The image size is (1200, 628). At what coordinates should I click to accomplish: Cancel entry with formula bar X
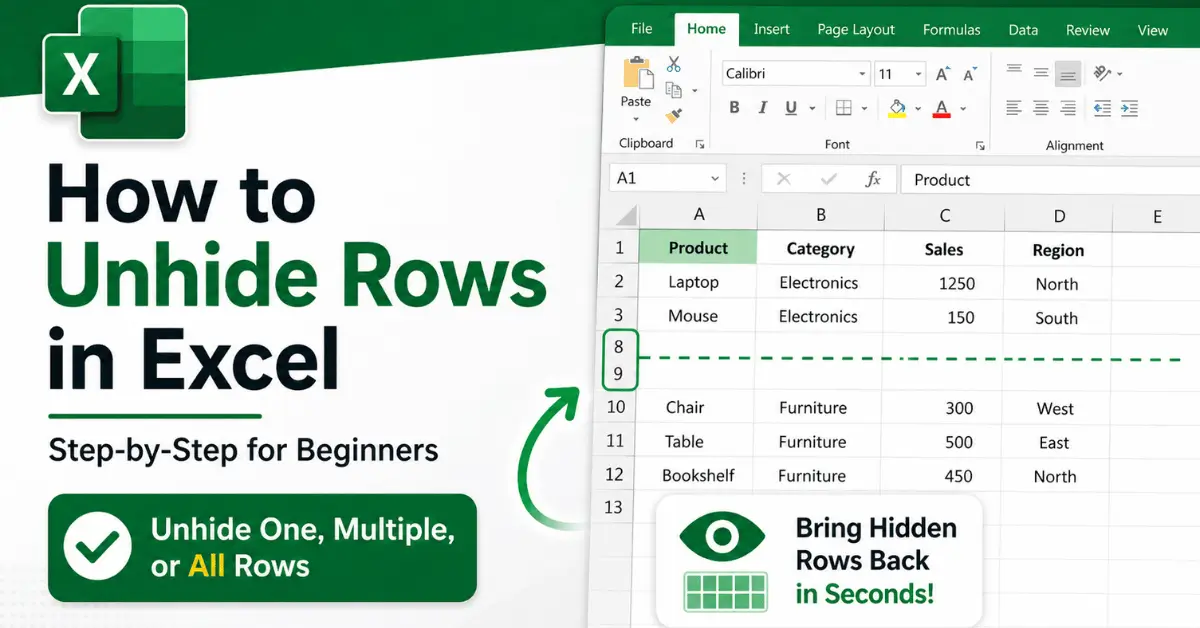[783, 179]
